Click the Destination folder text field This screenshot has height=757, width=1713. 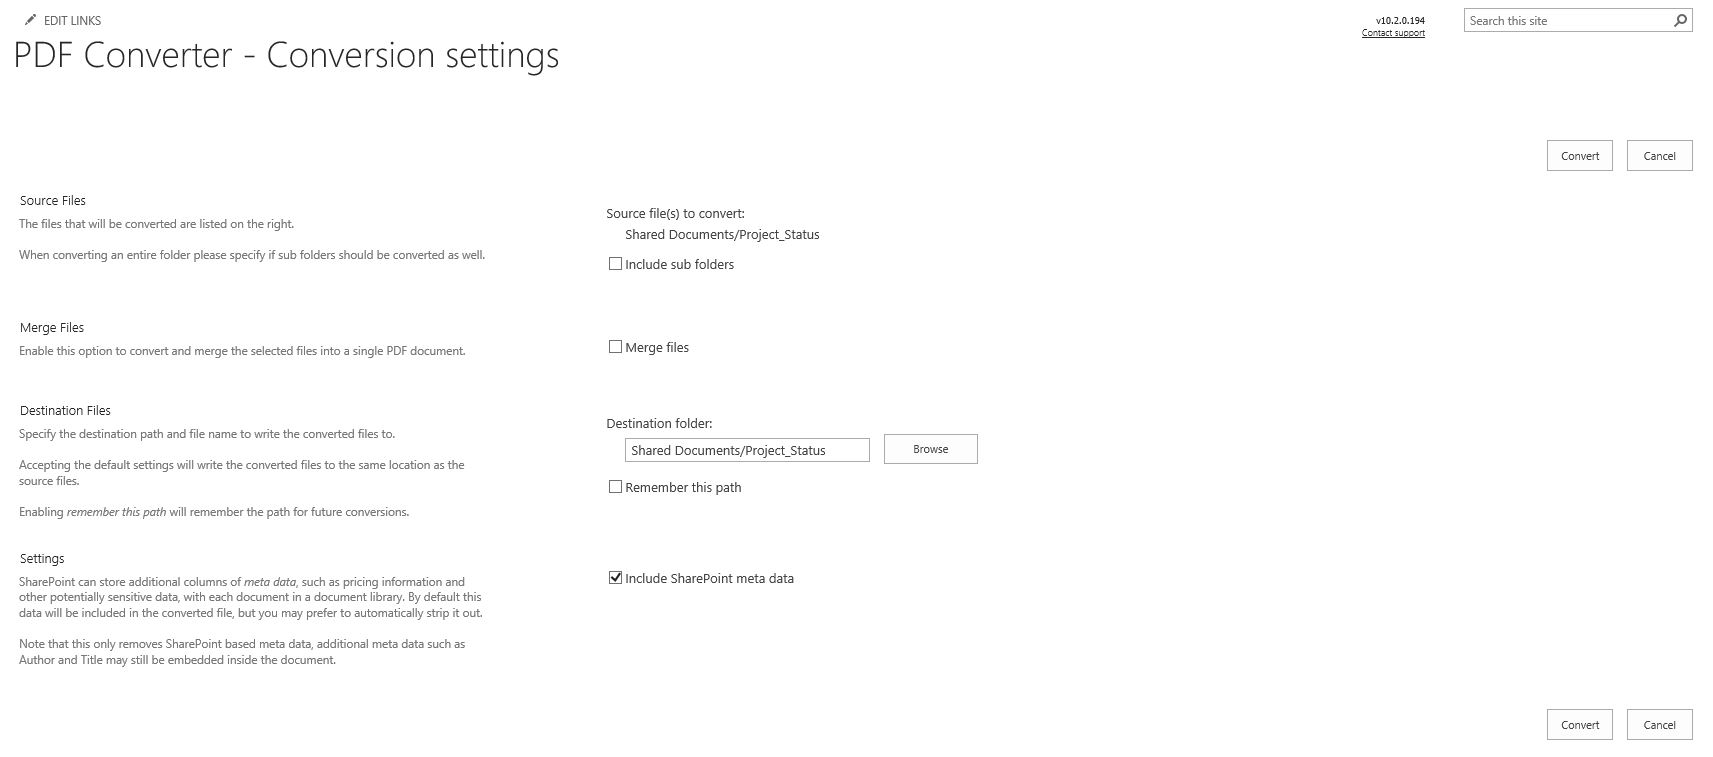point(746,449)
